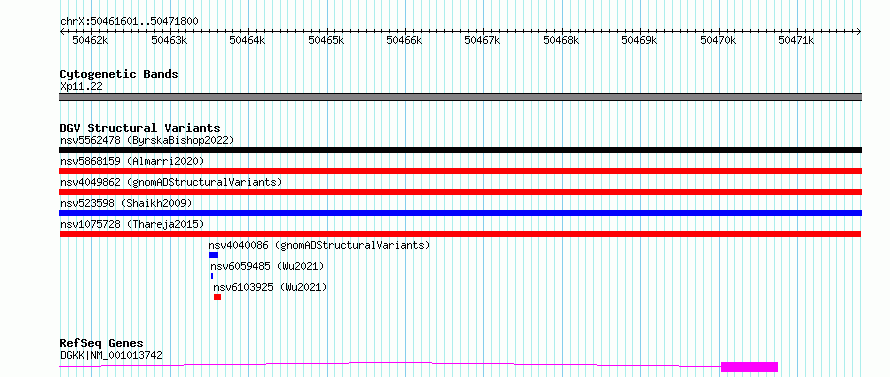Click the 50463k ruler position
Screen dimensions: 890x377
coord(169,40)
